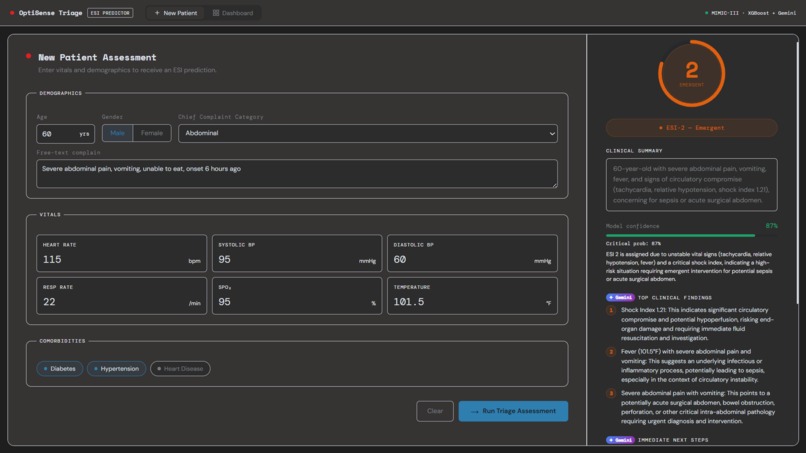Click the 87% confidence value
The image size is (806, 453).
coord(771,226)
